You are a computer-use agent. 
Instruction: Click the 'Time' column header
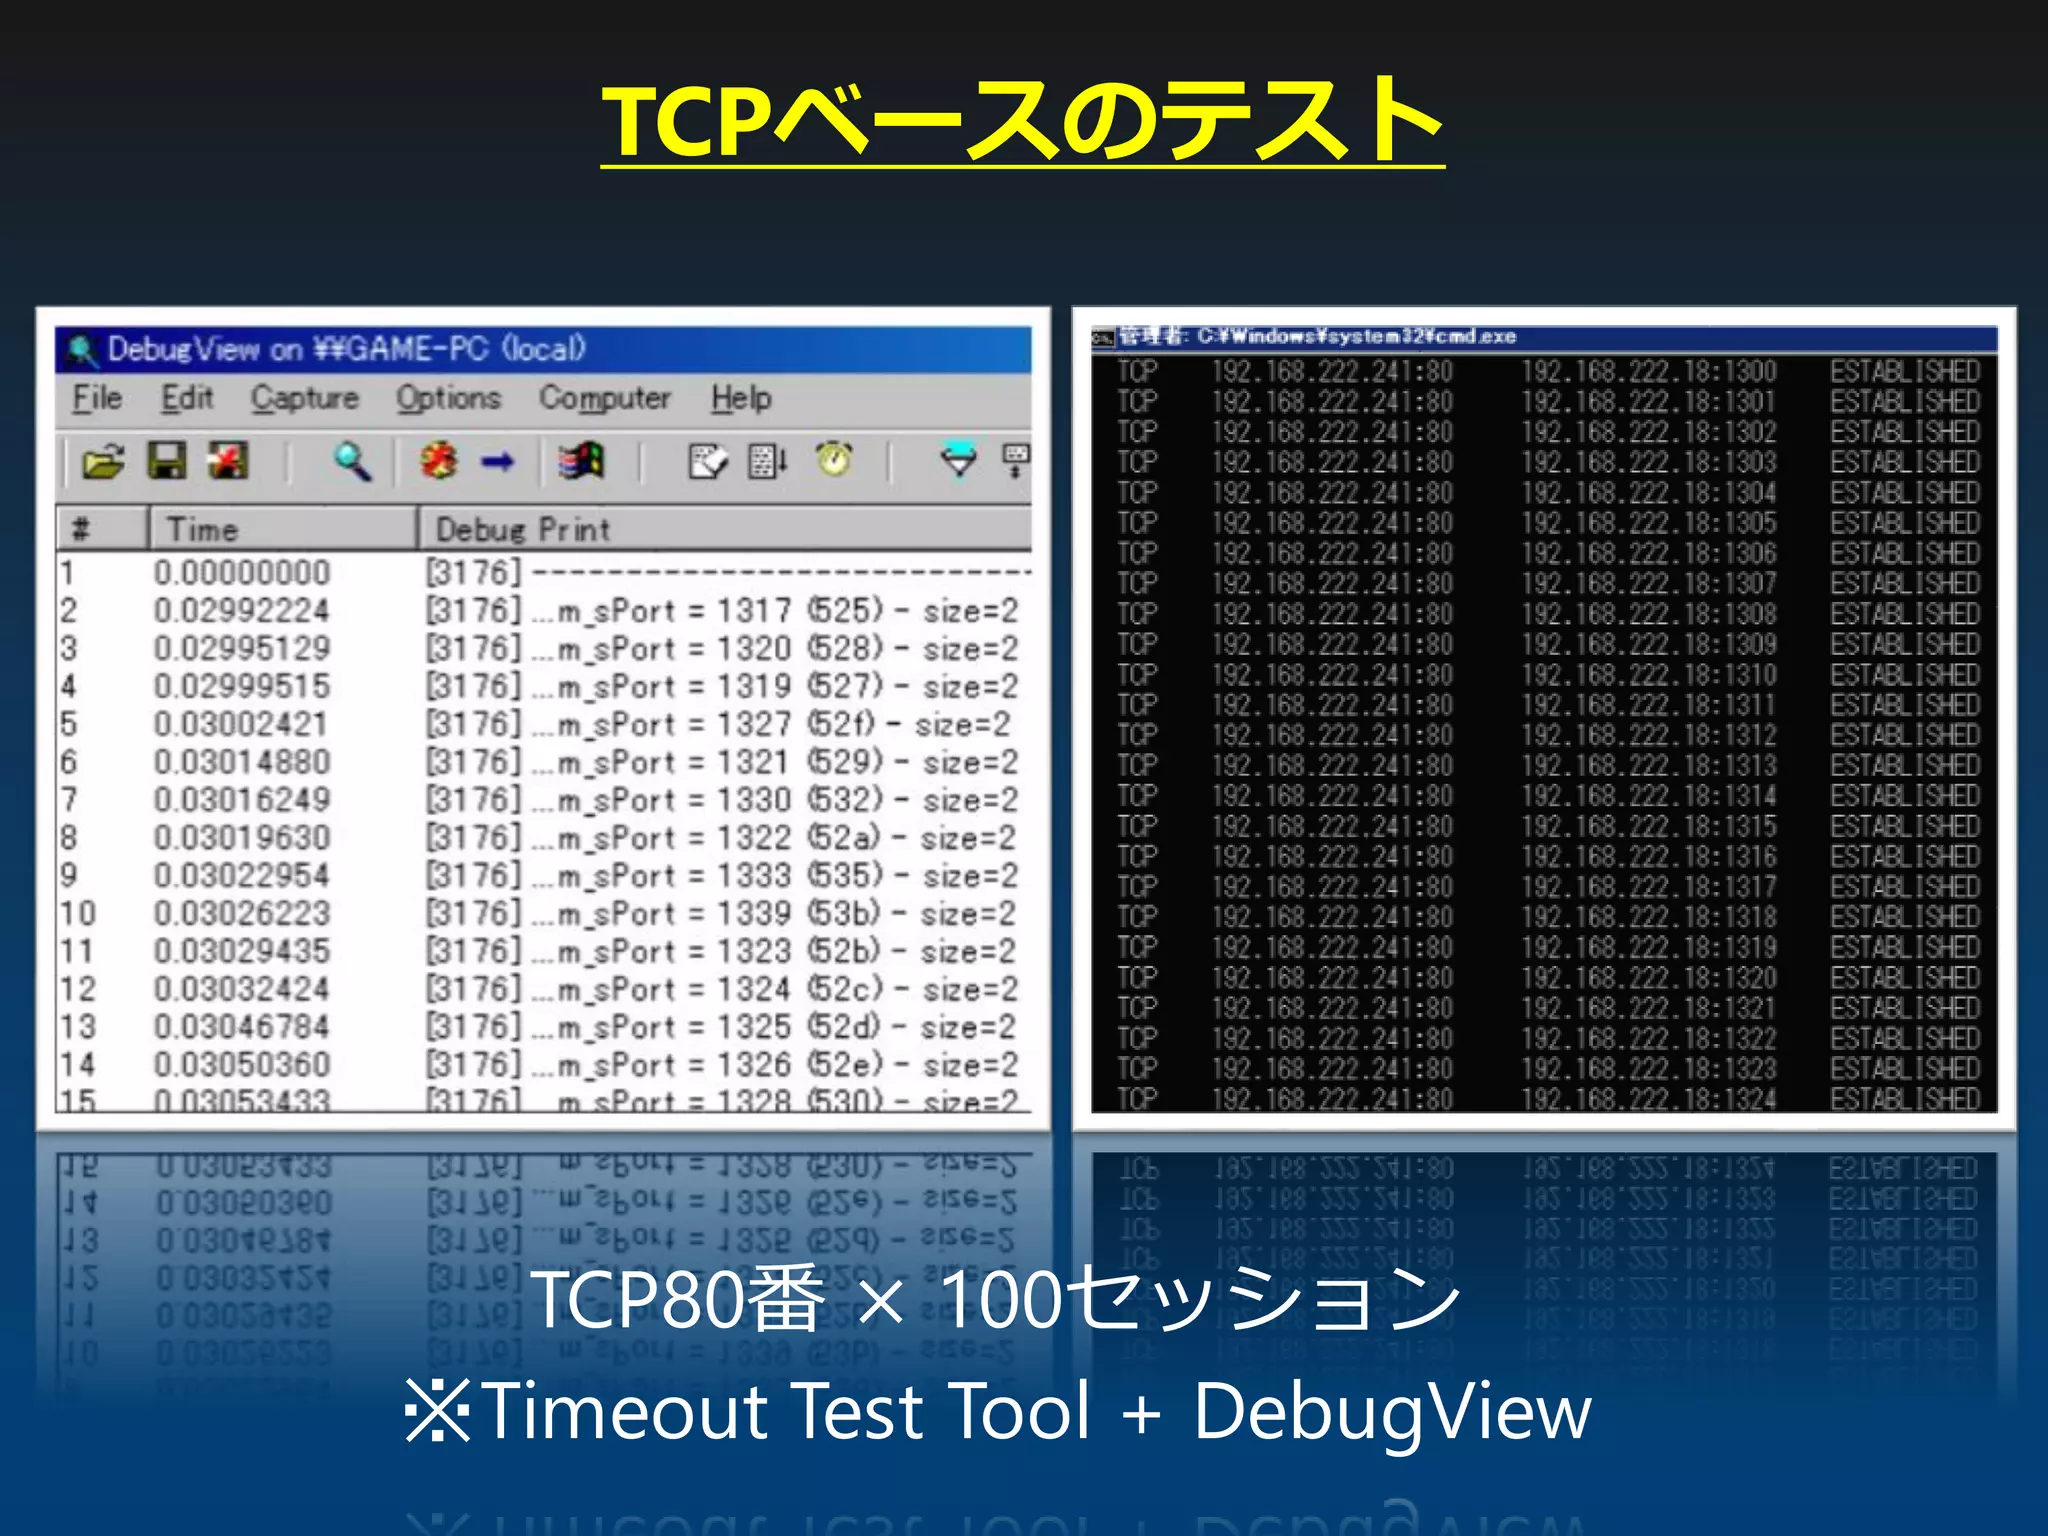(283, 528)
